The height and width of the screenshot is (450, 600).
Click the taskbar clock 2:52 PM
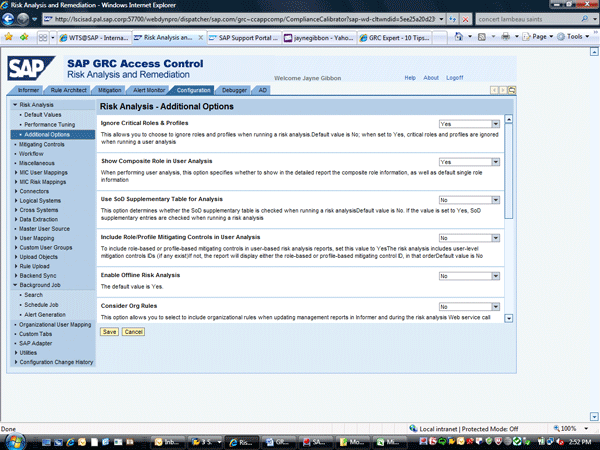click(580, 442)
